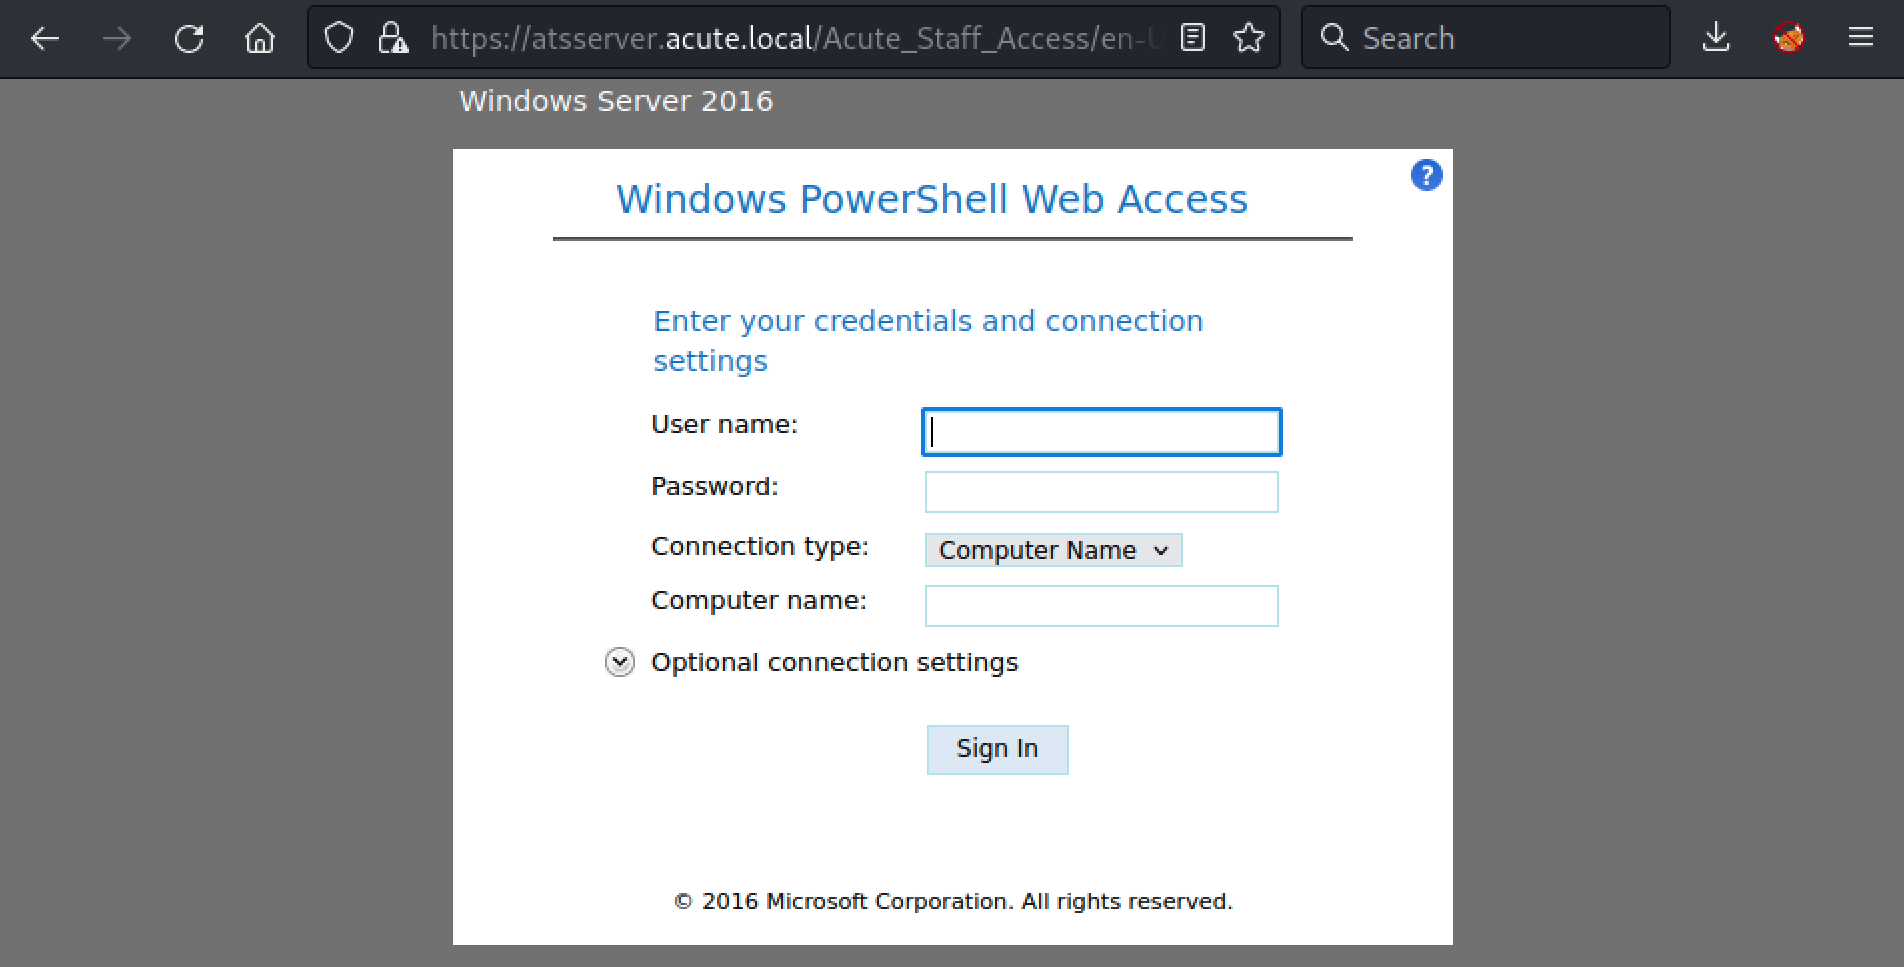This screenshot has height=967, width=1904.
Task: Click the blue help question mark icon
Action: coord(1426,175)
